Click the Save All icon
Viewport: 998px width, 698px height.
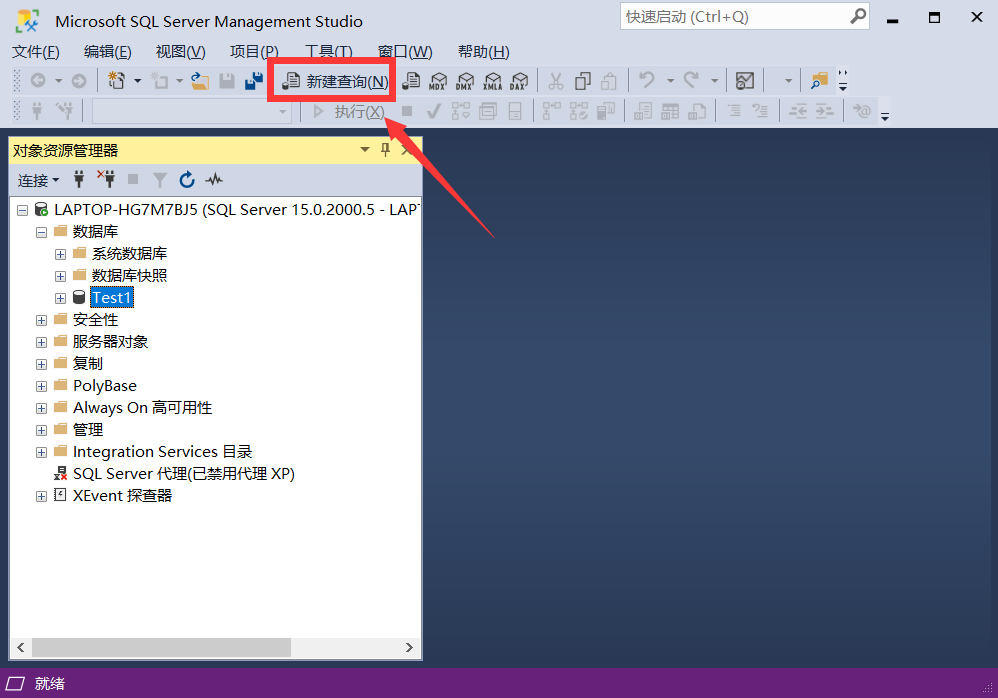tap(254, 81)
